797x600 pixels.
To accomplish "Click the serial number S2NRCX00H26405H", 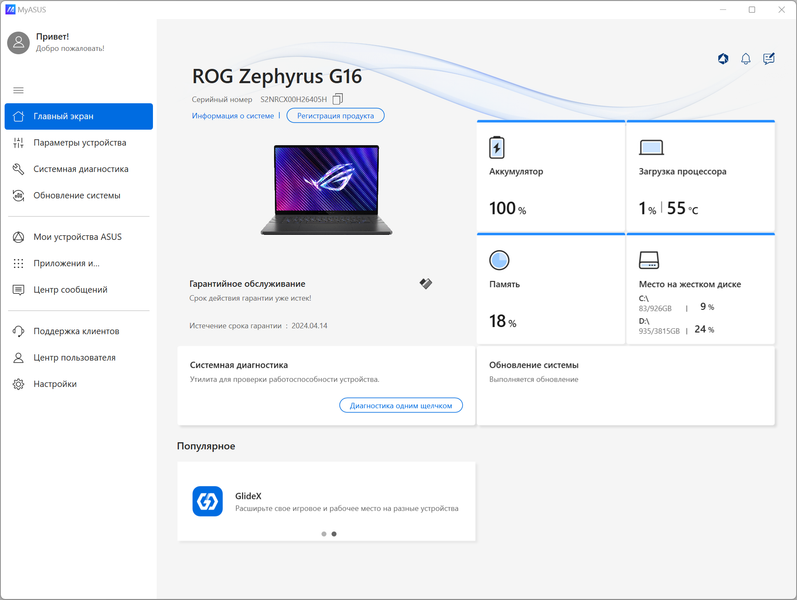I will [294, 100].
